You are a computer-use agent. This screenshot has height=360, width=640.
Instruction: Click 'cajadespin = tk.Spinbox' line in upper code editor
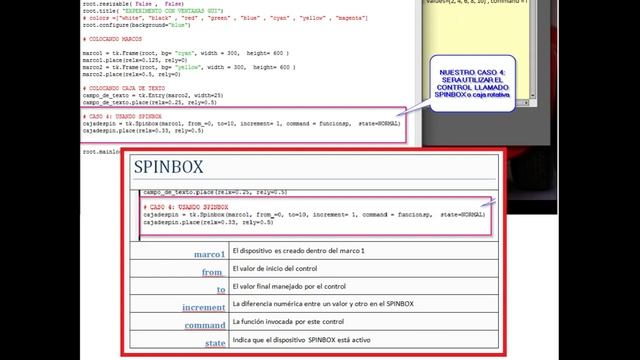(242, 123)
